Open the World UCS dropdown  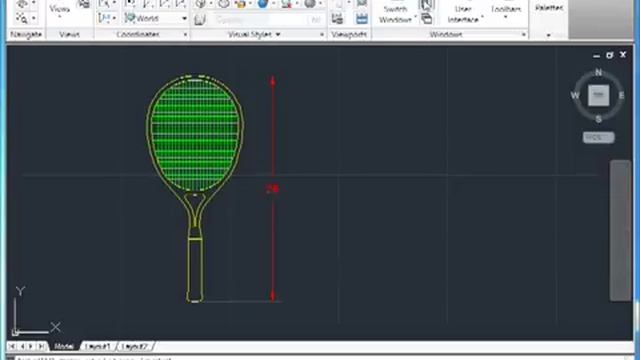[184, 18]
